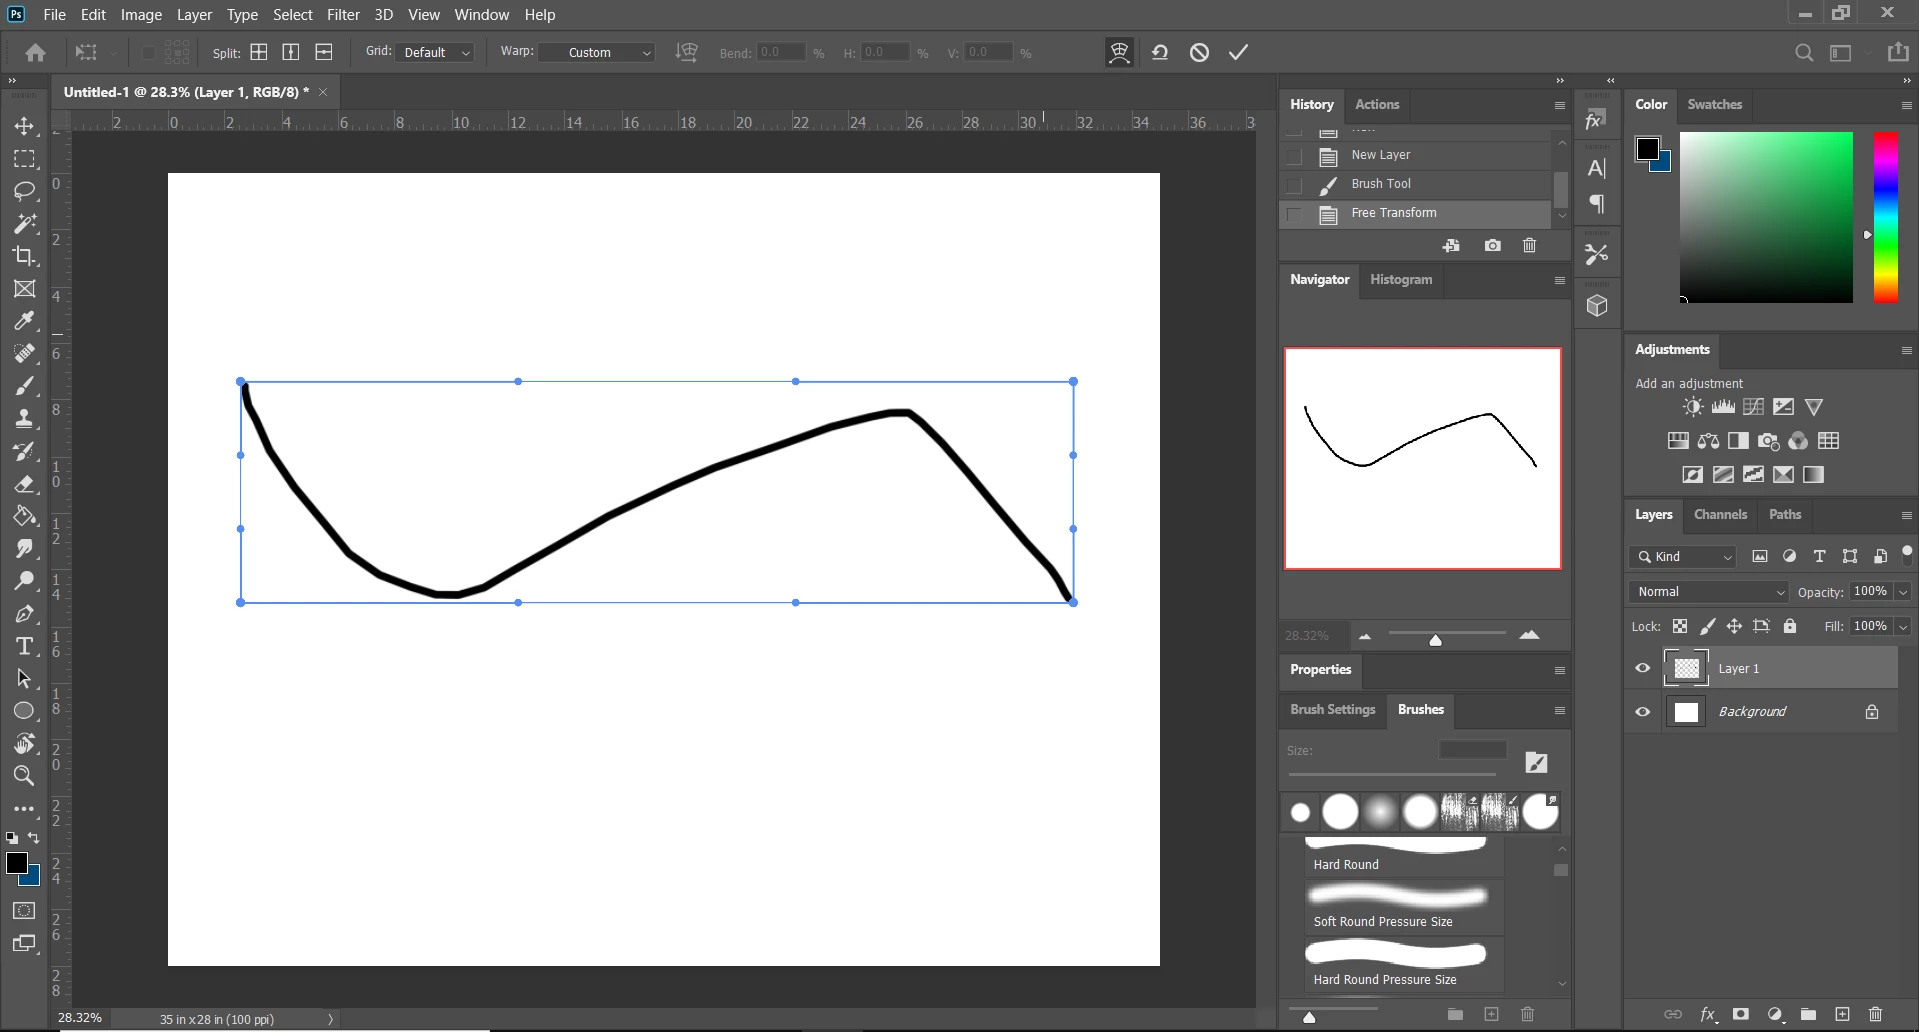Screen dimensions: 1919x1032
Task: Expand the Opacity slider dropdown
Action: point(1903,592)
